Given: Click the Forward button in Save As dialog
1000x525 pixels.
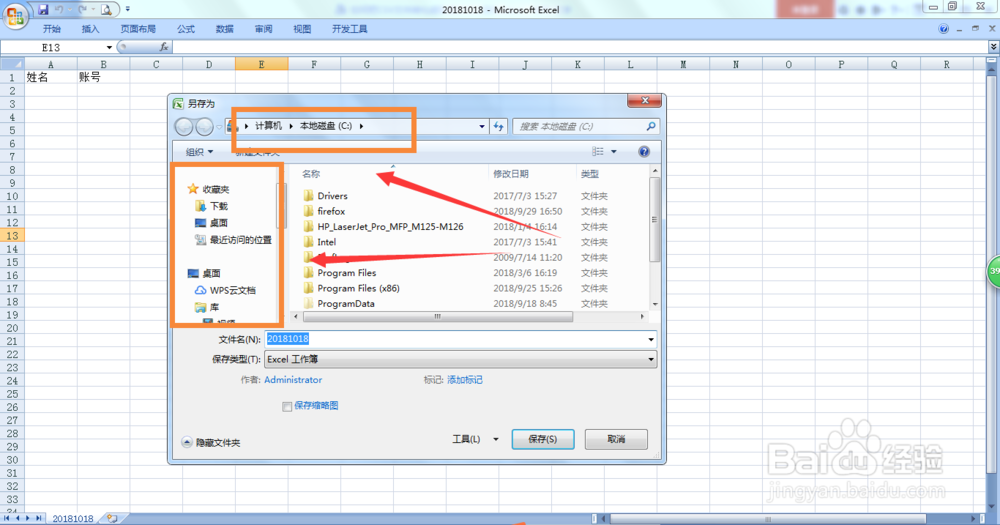Looking at the screenshot, I should point(204,126).
